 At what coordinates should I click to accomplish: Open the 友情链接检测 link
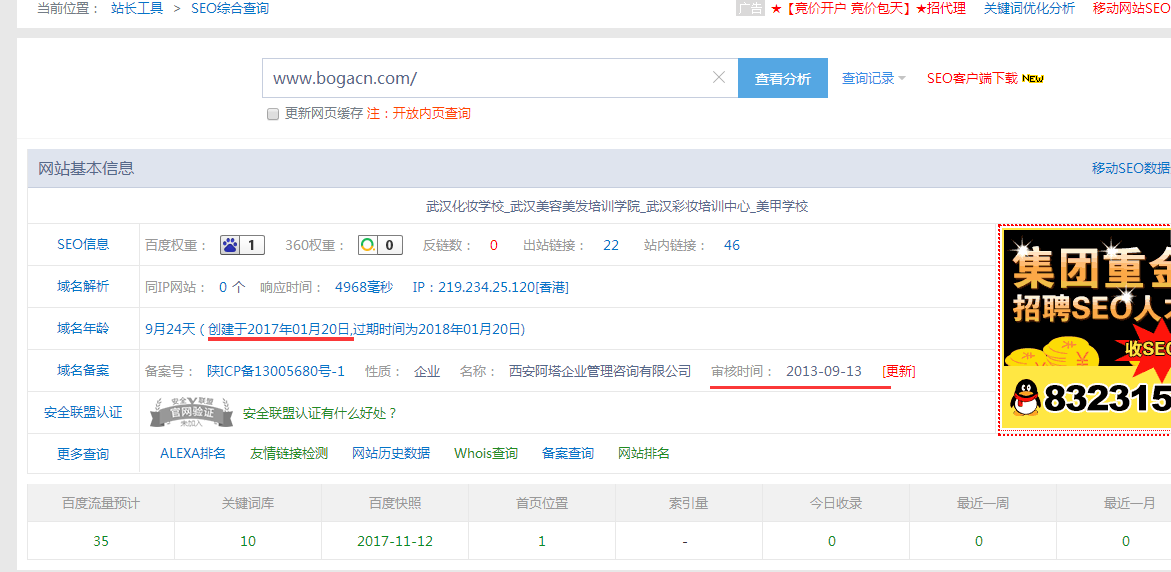(x=289, y=453)
